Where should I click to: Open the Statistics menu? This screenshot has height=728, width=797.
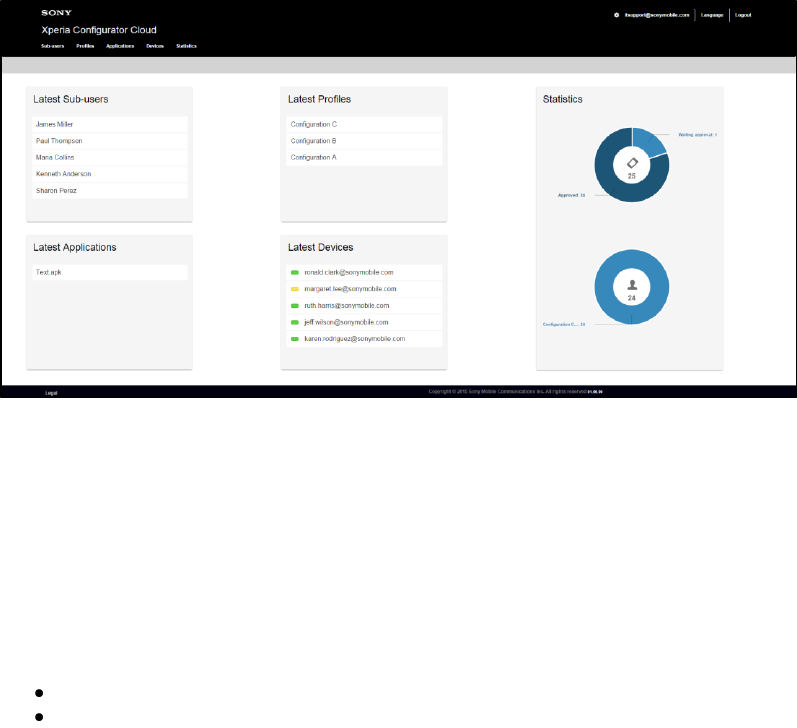point(186,46)
